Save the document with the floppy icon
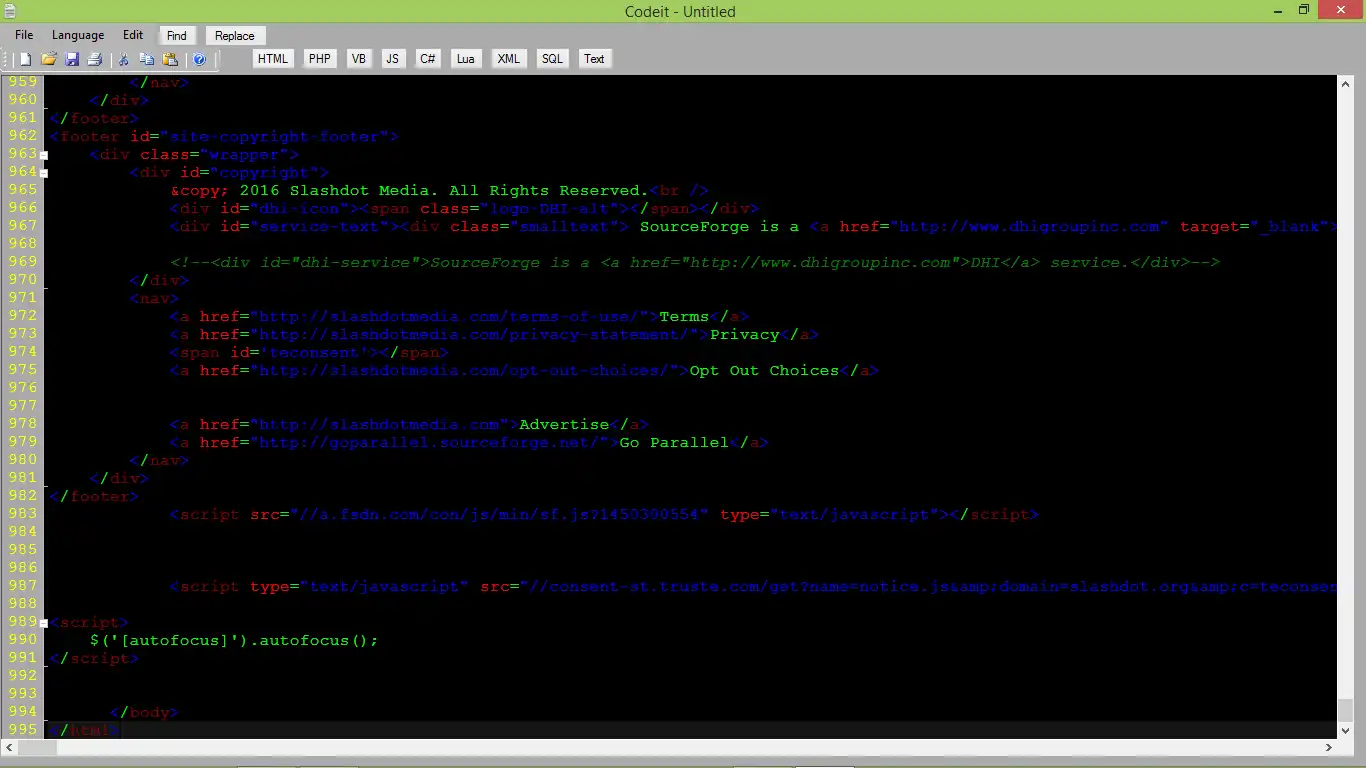Viewport: 1366px width, 768px height. click(72, 59)
